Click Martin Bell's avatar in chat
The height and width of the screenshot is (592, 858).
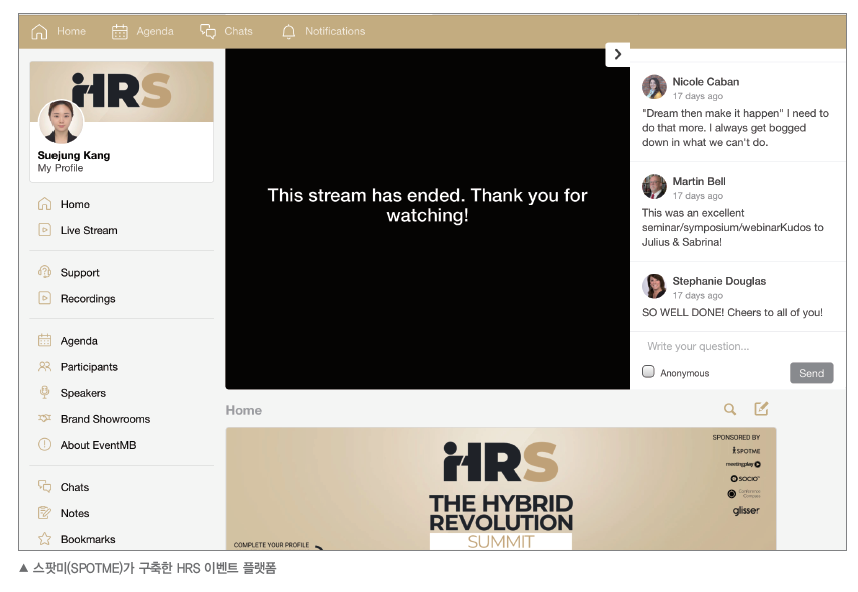tap(654, 187)
